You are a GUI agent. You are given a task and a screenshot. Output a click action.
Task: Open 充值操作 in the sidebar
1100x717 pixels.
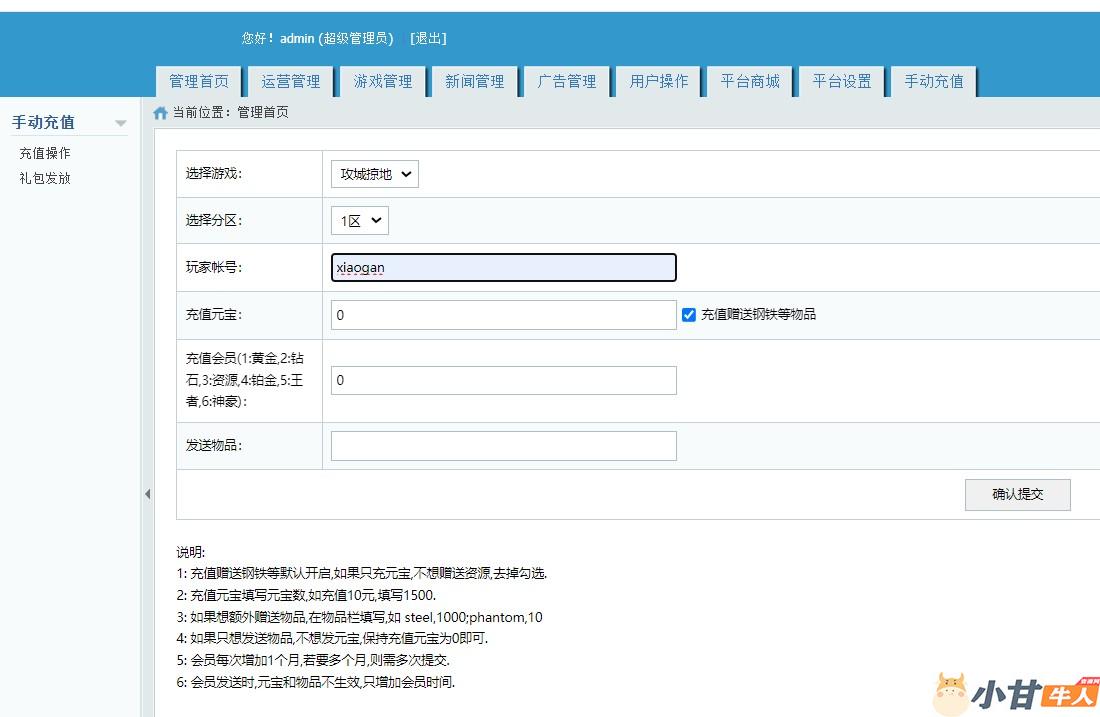point(45,153)
